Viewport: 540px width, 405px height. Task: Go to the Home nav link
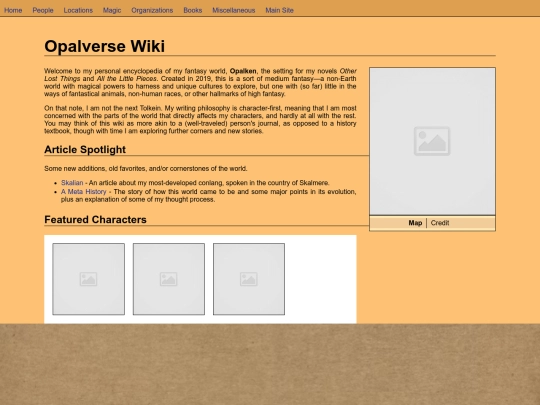click(13, 10)
